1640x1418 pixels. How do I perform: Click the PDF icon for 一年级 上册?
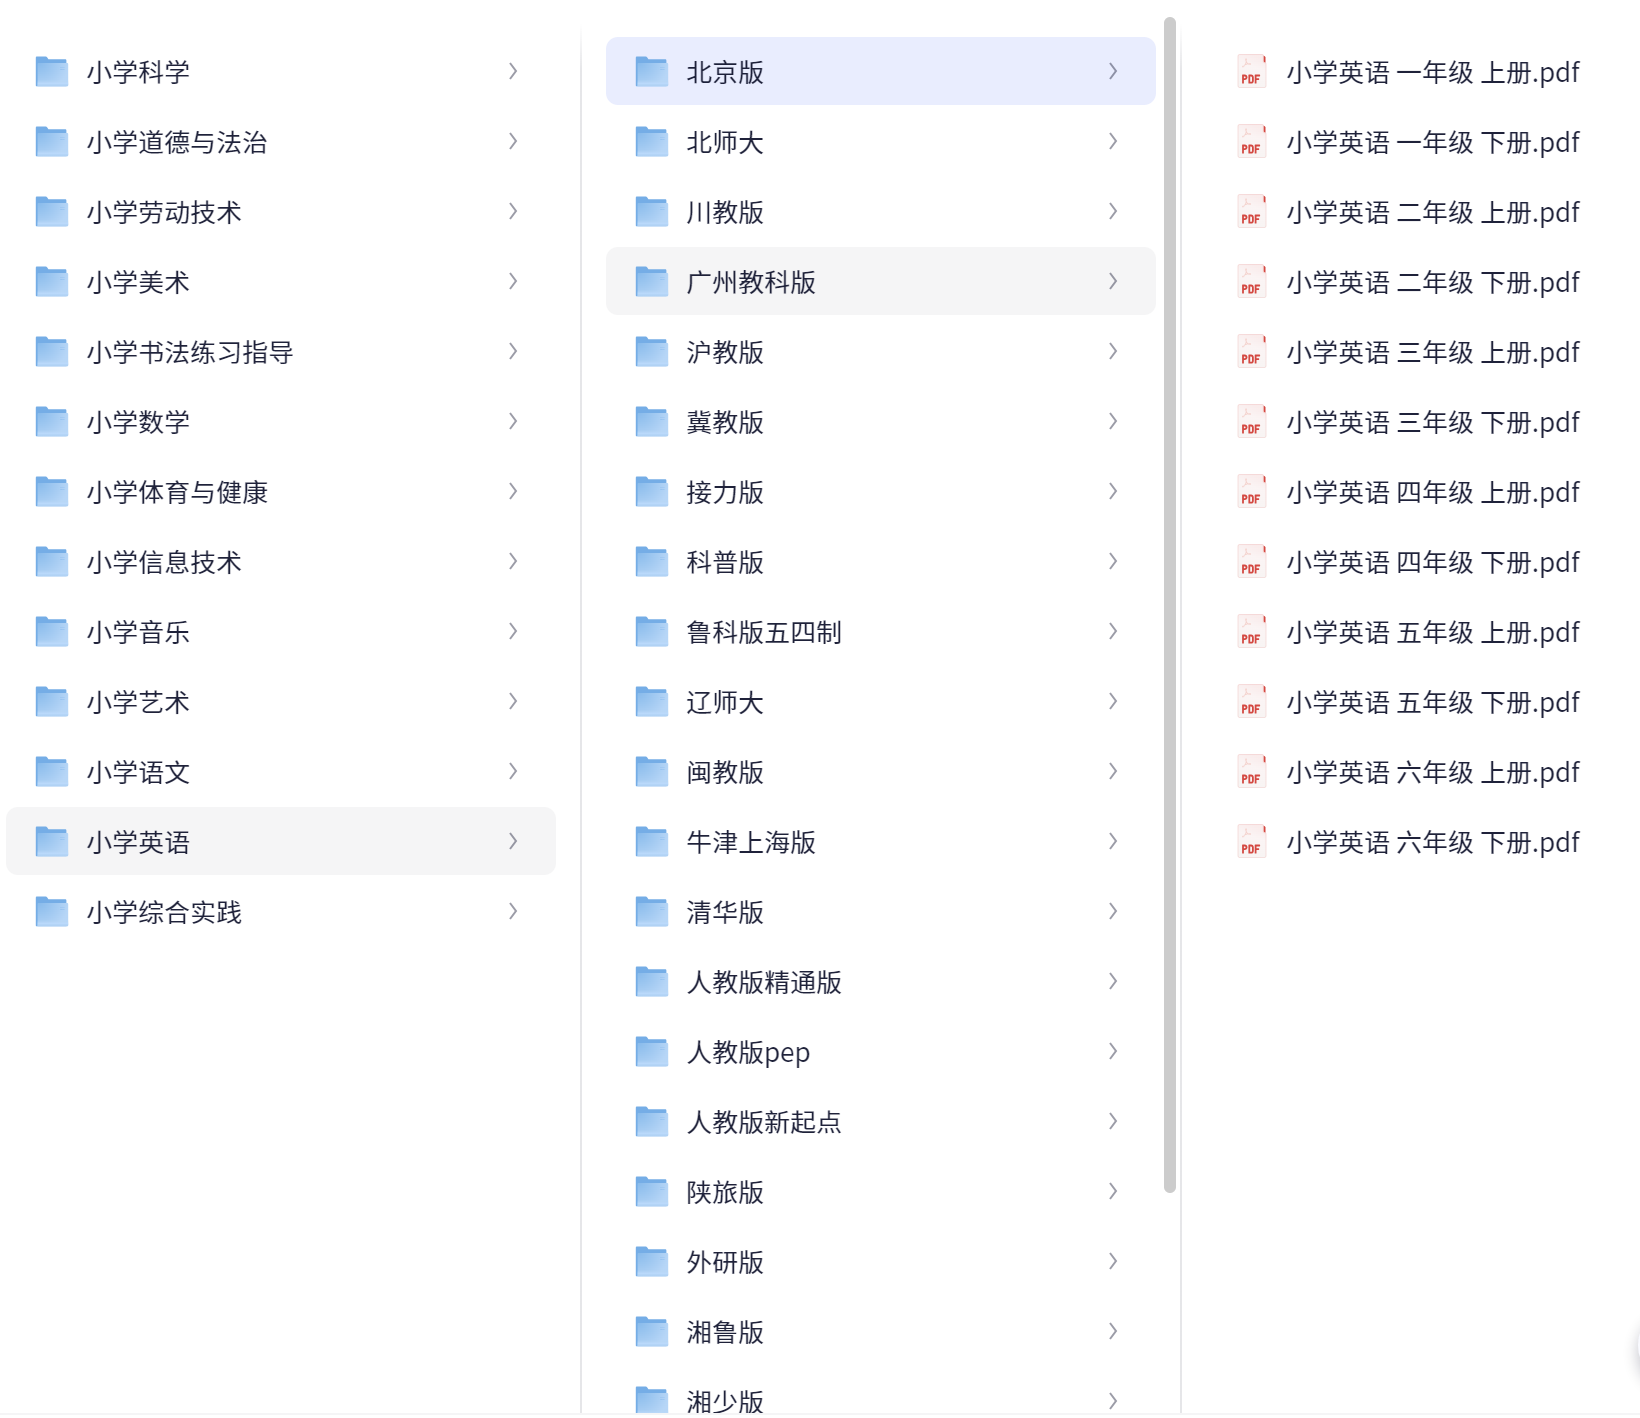(1251, 72)
